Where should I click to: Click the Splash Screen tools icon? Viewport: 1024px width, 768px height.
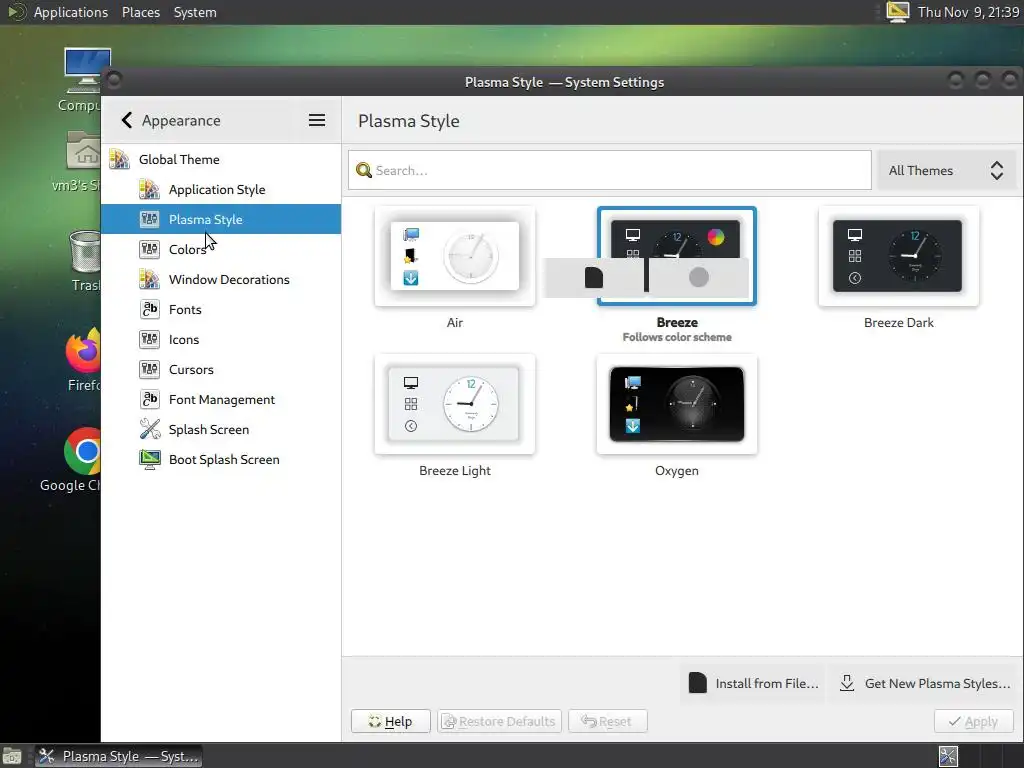[150, 430]
